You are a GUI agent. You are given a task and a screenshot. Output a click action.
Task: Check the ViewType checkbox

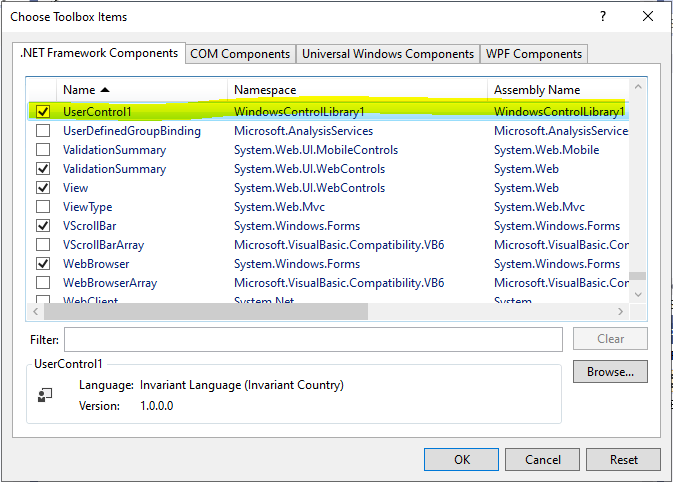click(x=43, y=206)
